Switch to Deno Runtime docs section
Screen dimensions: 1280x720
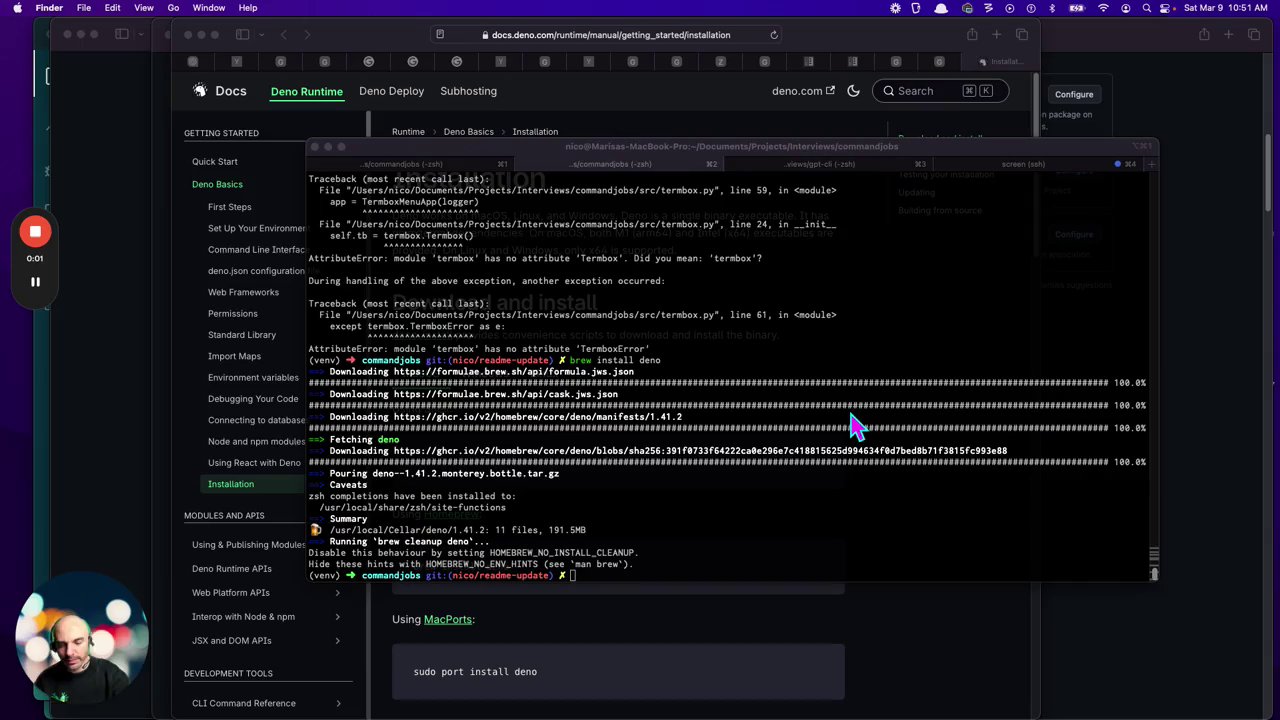tap(307, 91)
